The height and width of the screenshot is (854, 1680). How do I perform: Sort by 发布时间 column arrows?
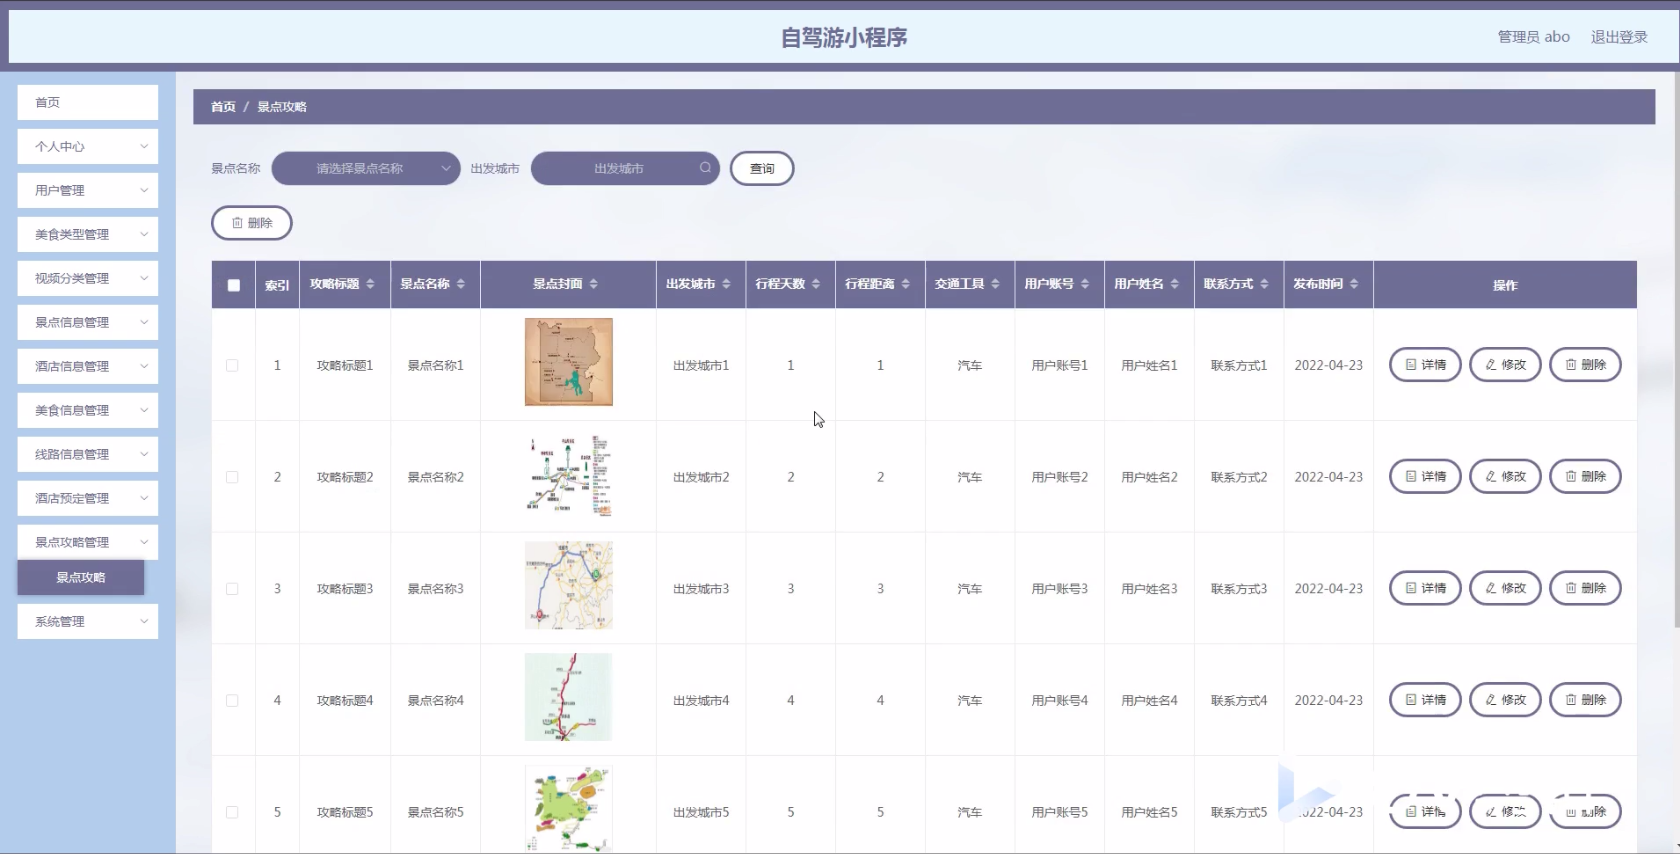click(x=1354, y=284)
